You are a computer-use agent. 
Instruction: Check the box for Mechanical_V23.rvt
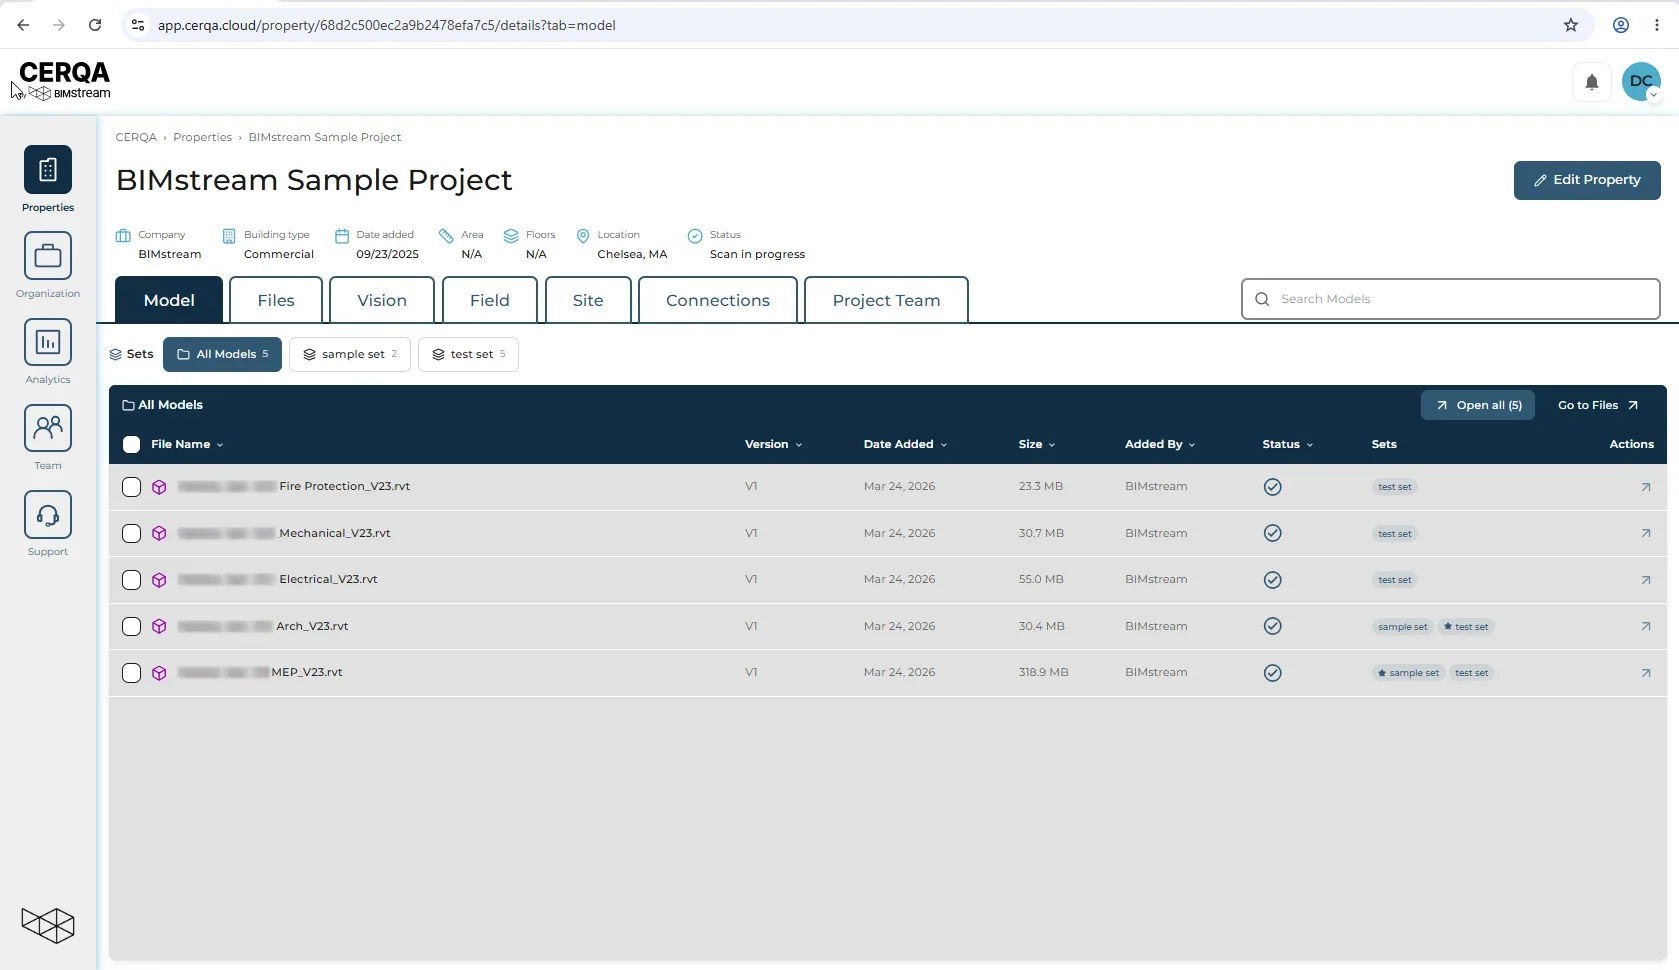(131, 533)
